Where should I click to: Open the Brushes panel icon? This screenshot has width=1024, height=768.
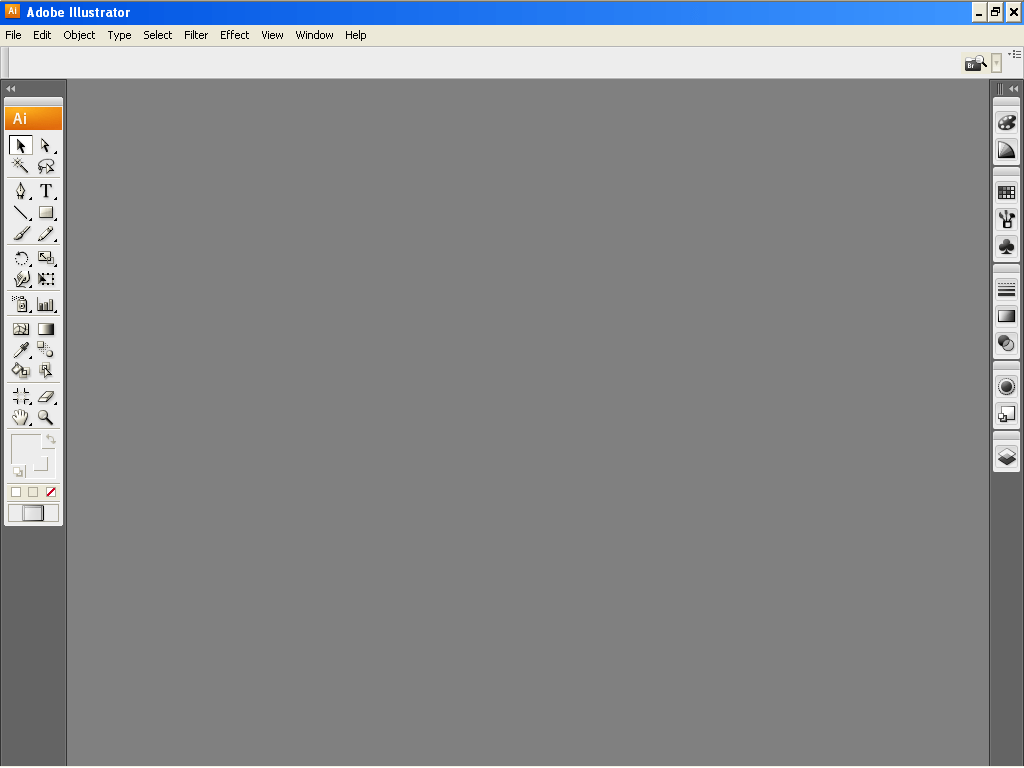click(1006, 219)
